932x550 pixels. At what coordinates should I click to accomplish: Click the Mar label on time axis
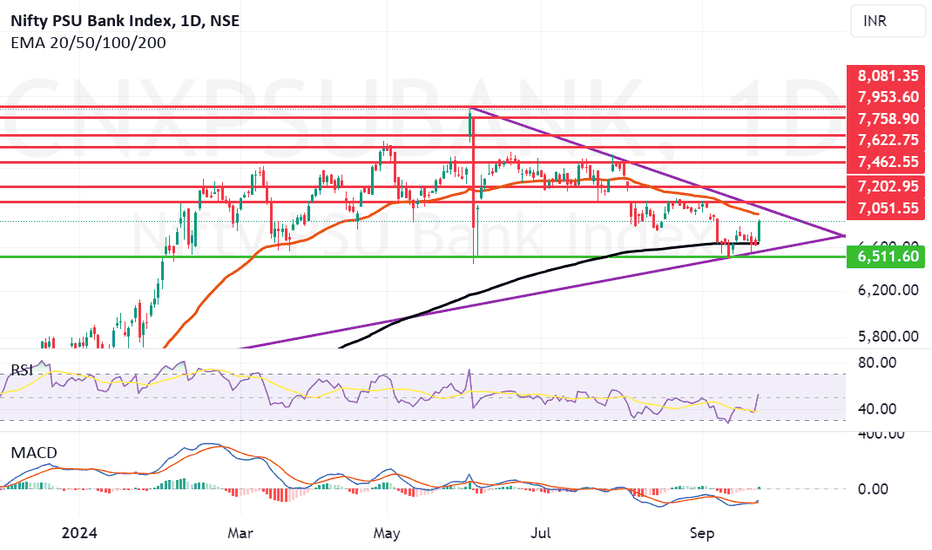pyautogui.click(x=240, y=533)
